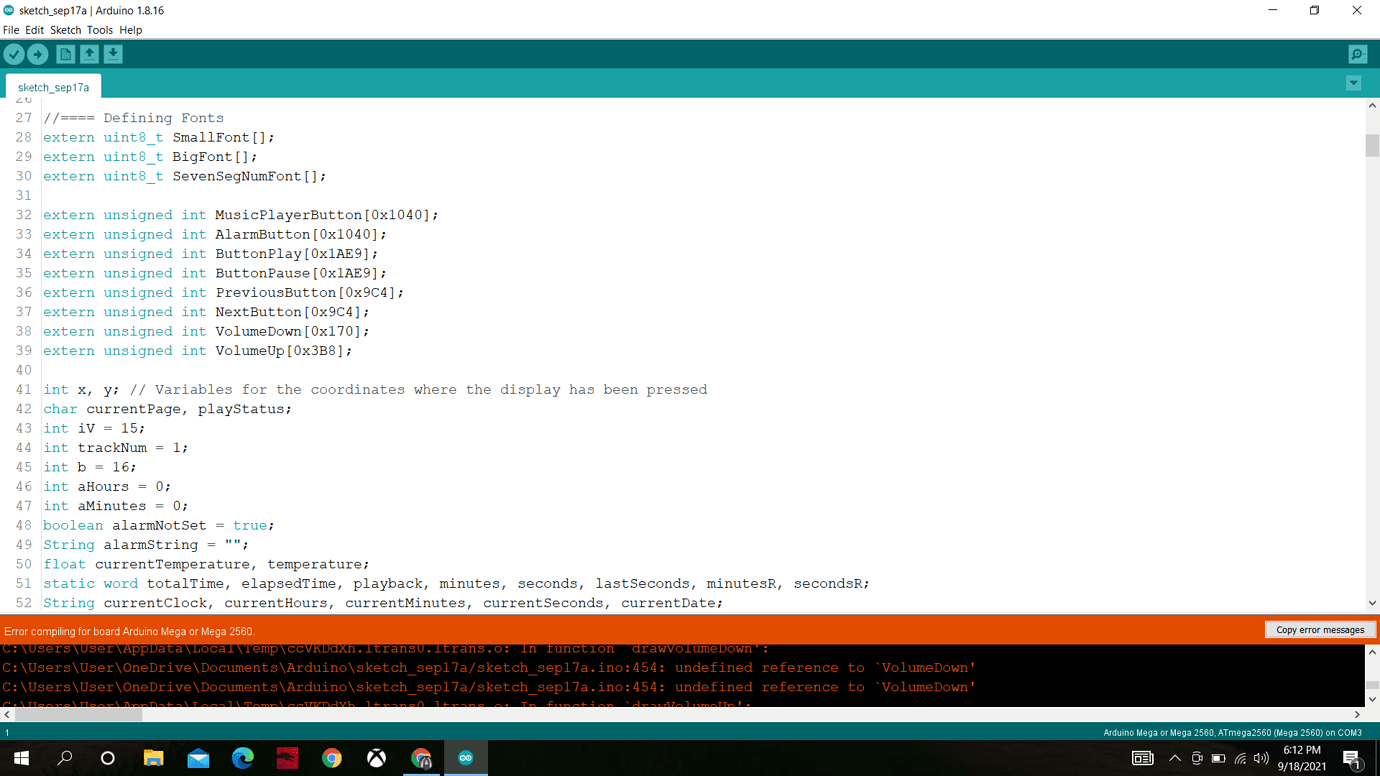Save the sketch with the Save icon

pos(113,54)
